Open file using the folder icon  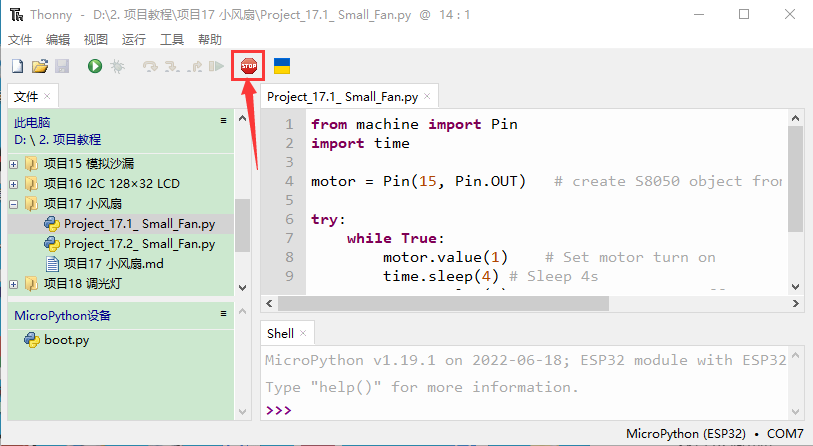coord(40,66)
